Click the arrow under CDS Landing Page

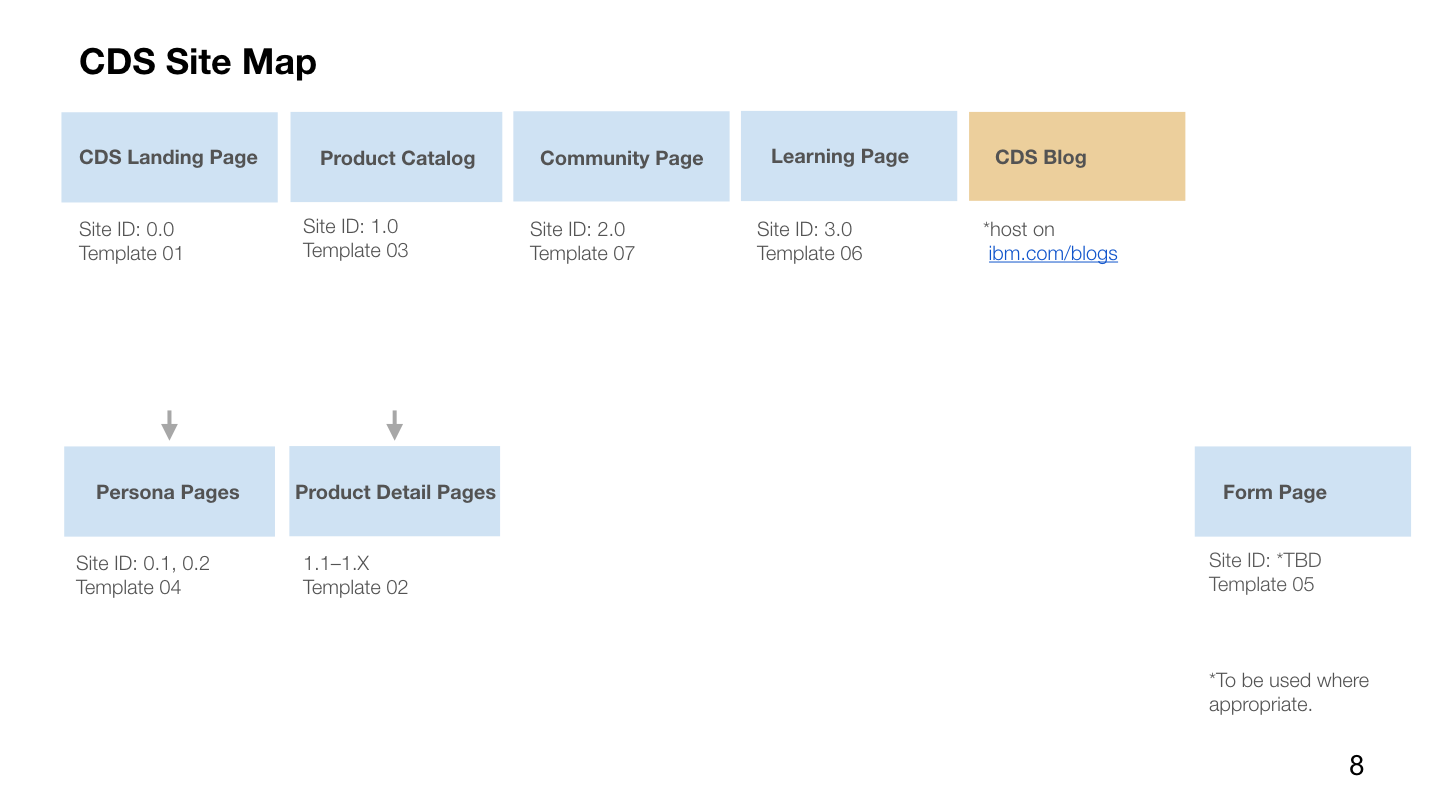coord(170,422)
